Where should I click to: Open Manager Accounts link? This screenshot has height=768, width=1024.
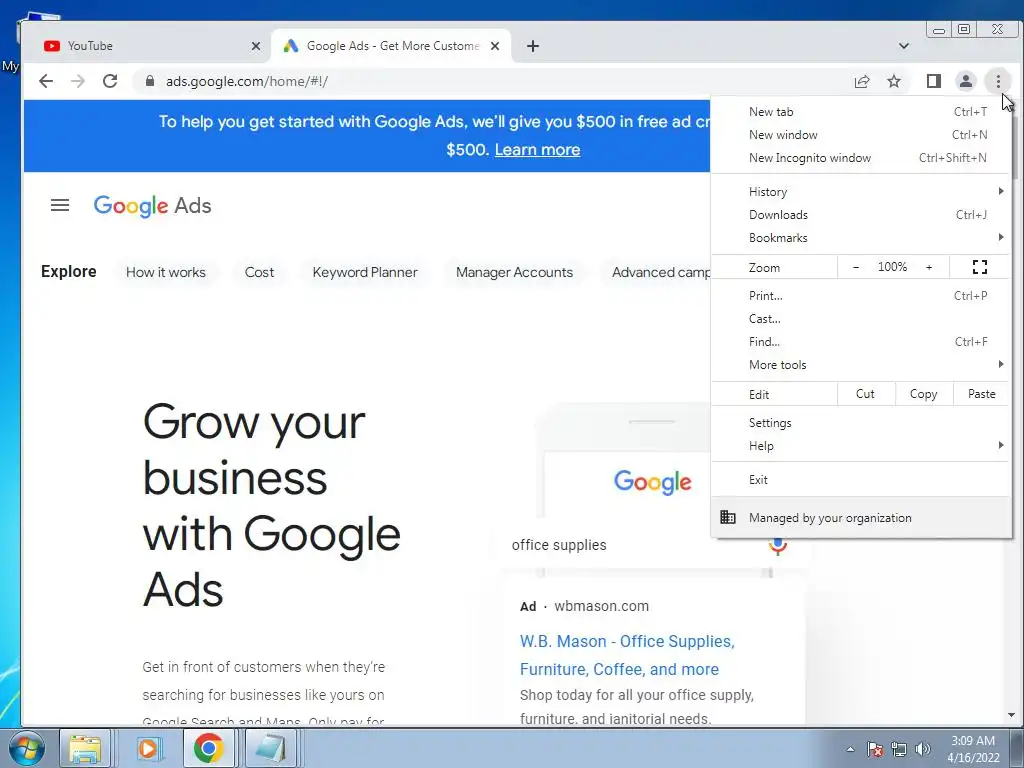pyautogui.click(x=514, y=272)
